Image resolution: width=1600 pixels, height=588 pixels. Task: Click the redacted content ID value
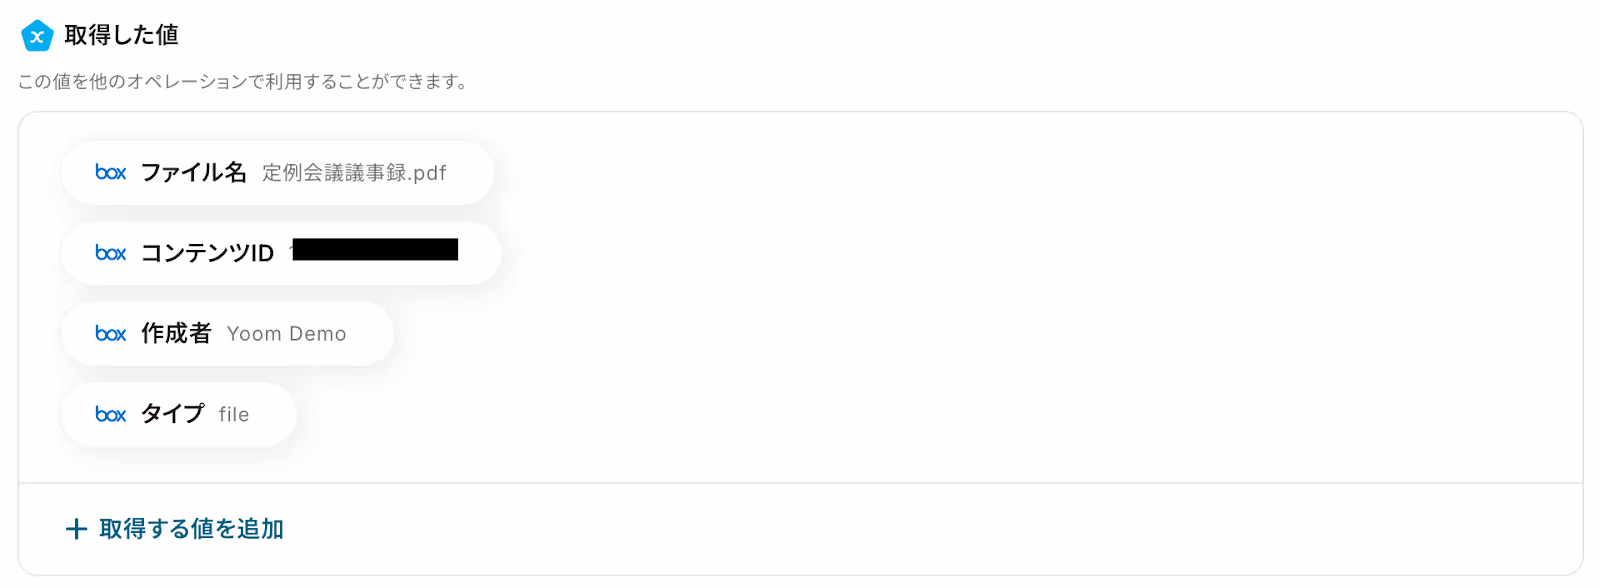point(375,249)
